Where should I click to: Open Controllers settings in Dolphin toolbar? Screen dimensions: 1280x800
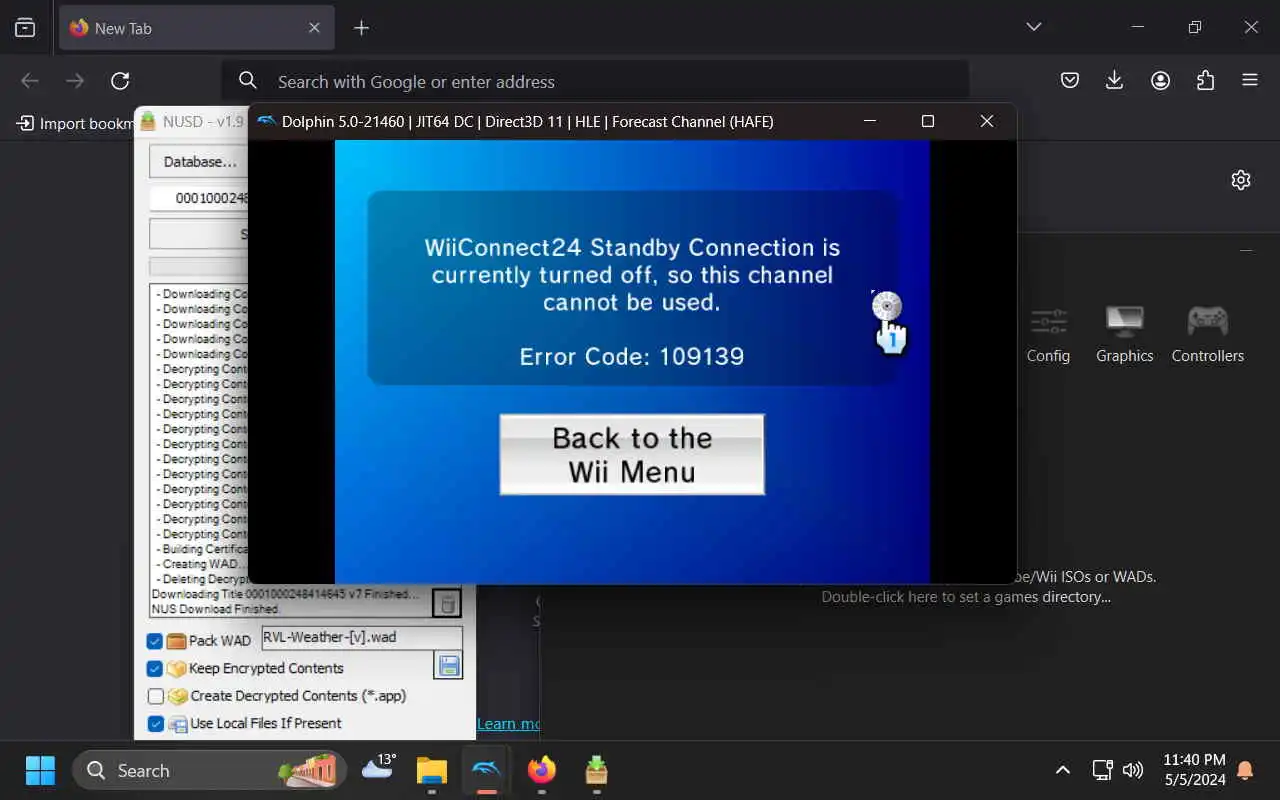pyautogui.click(x=1207, y=335)
